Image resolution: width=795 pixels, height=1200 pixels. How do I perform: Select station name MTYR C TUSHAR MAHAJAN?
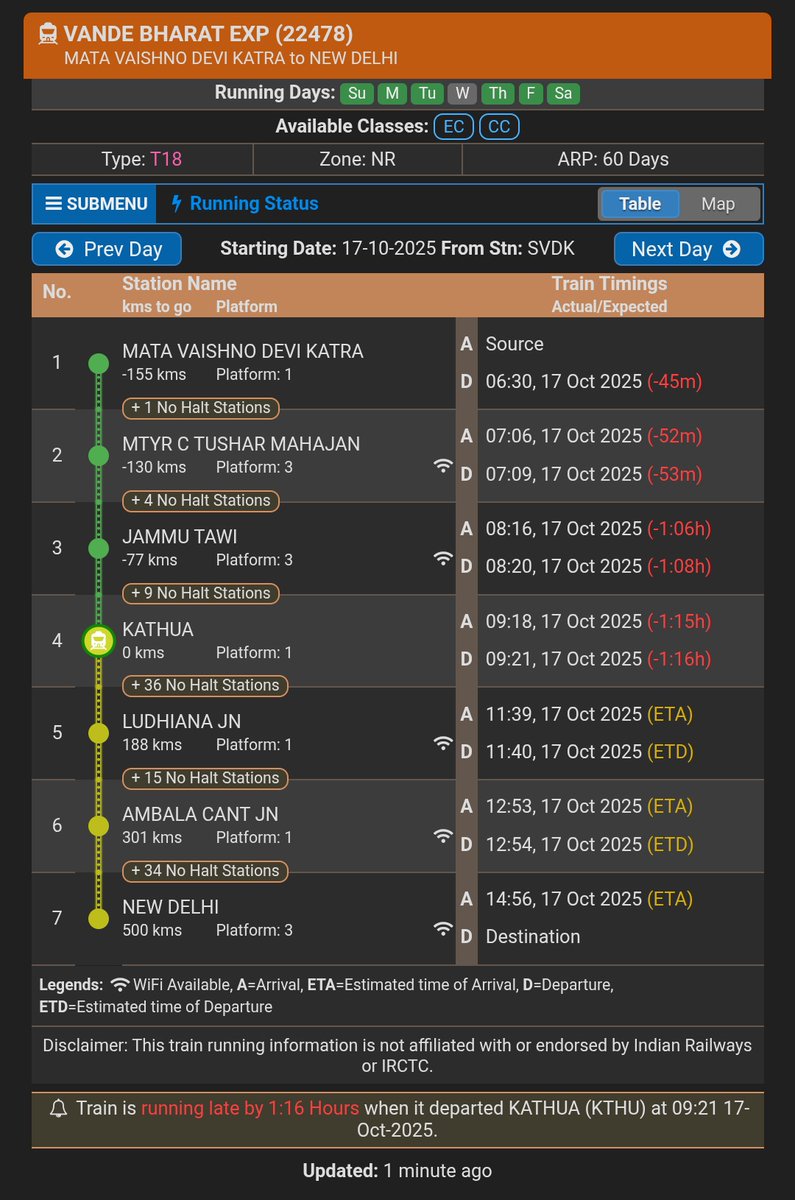[241, 444]
